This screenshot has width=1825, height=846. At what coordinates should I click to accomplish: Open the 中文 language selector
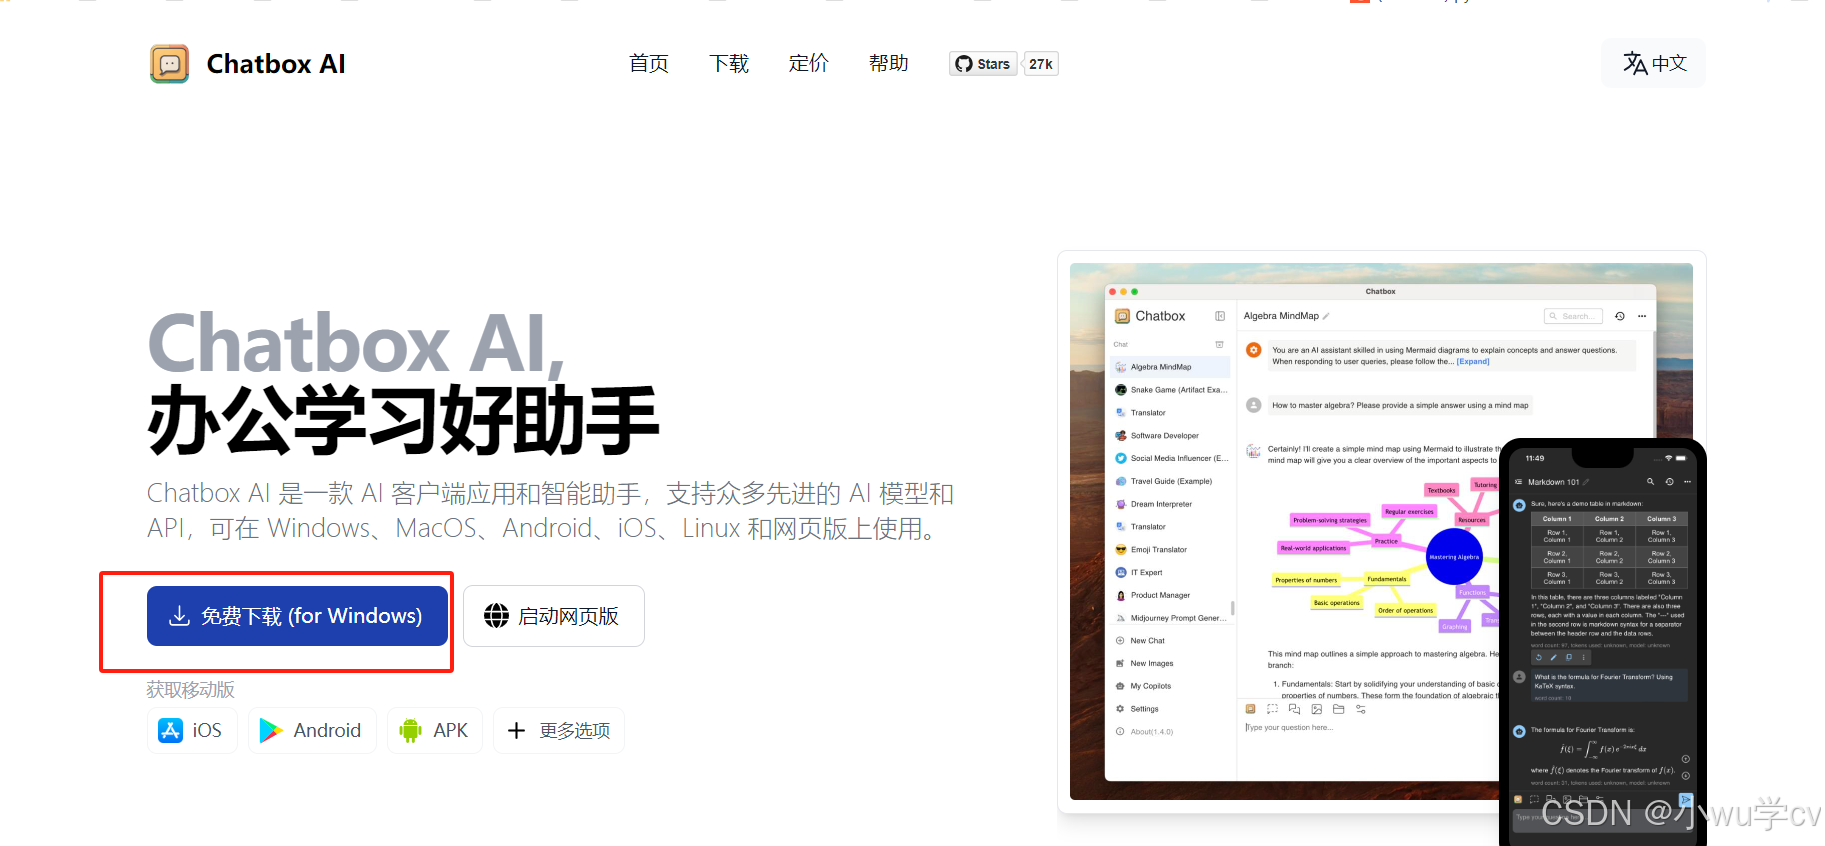click(1654, 63)
